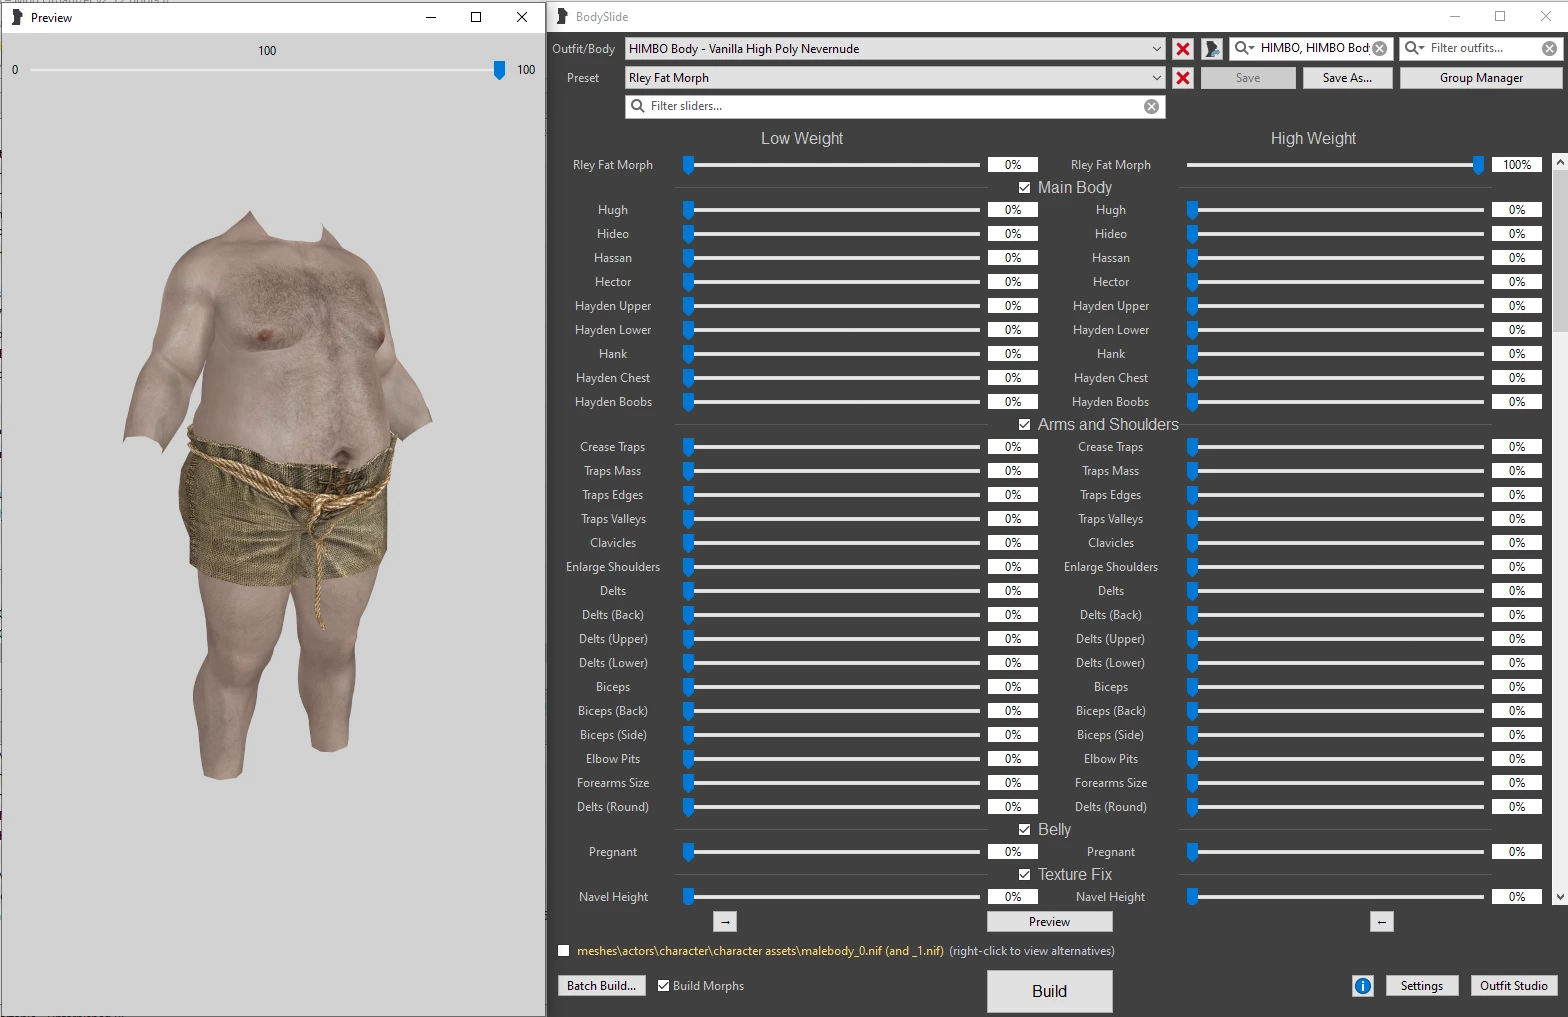Click the Preview button

pyautogui.click(x=1049, y=922)
